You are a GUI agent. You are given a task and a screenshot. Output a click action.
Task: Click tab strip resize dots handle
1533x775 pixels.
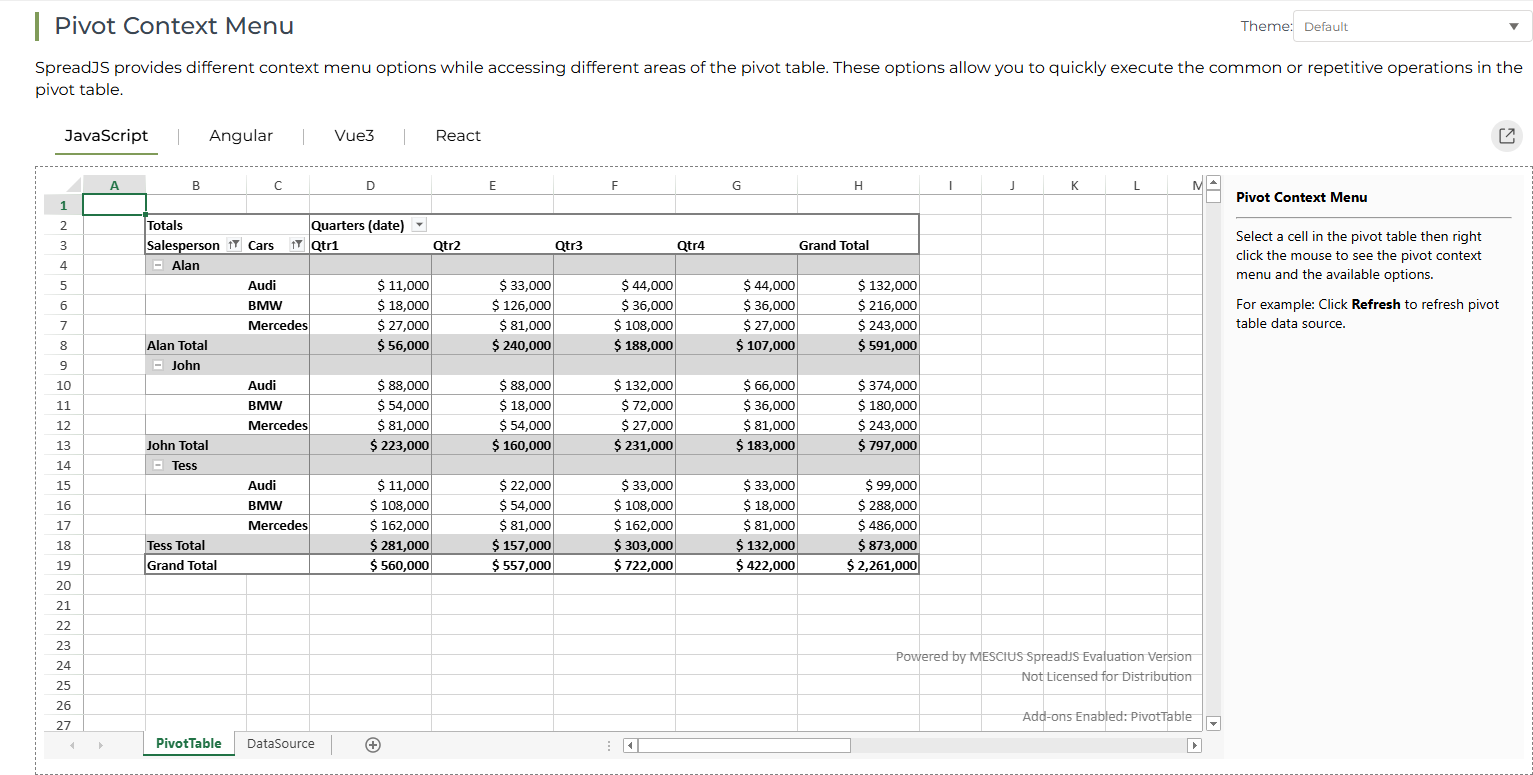[608, 745]
